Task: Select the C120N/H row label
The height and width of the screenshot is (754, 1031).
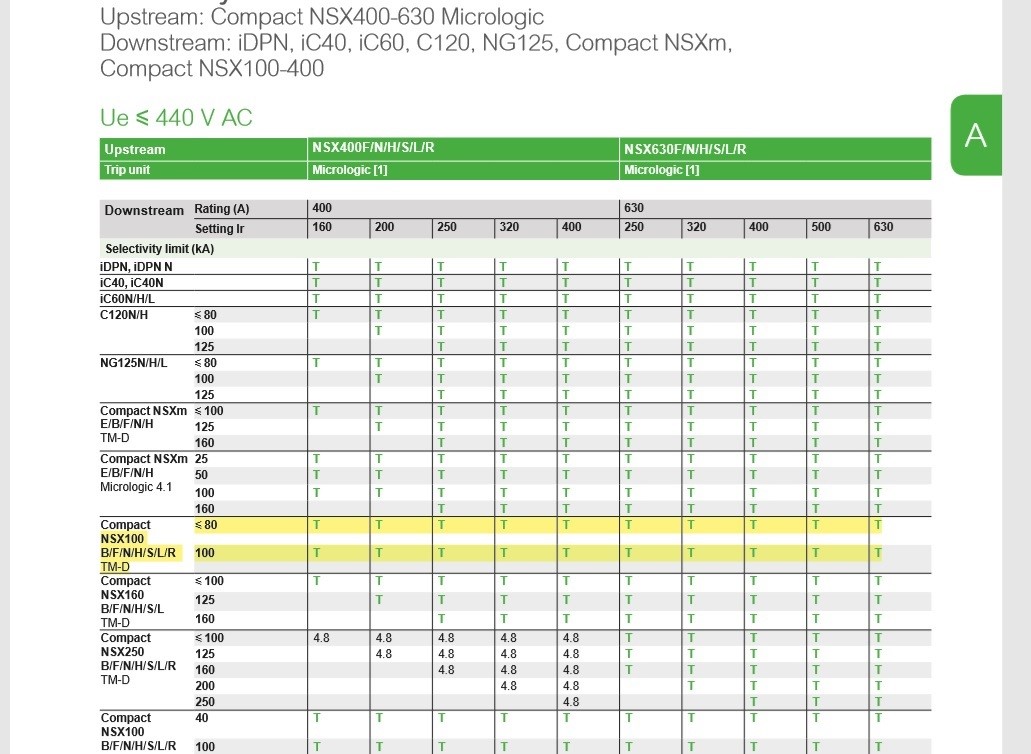Action: click(x=124, y=315)
